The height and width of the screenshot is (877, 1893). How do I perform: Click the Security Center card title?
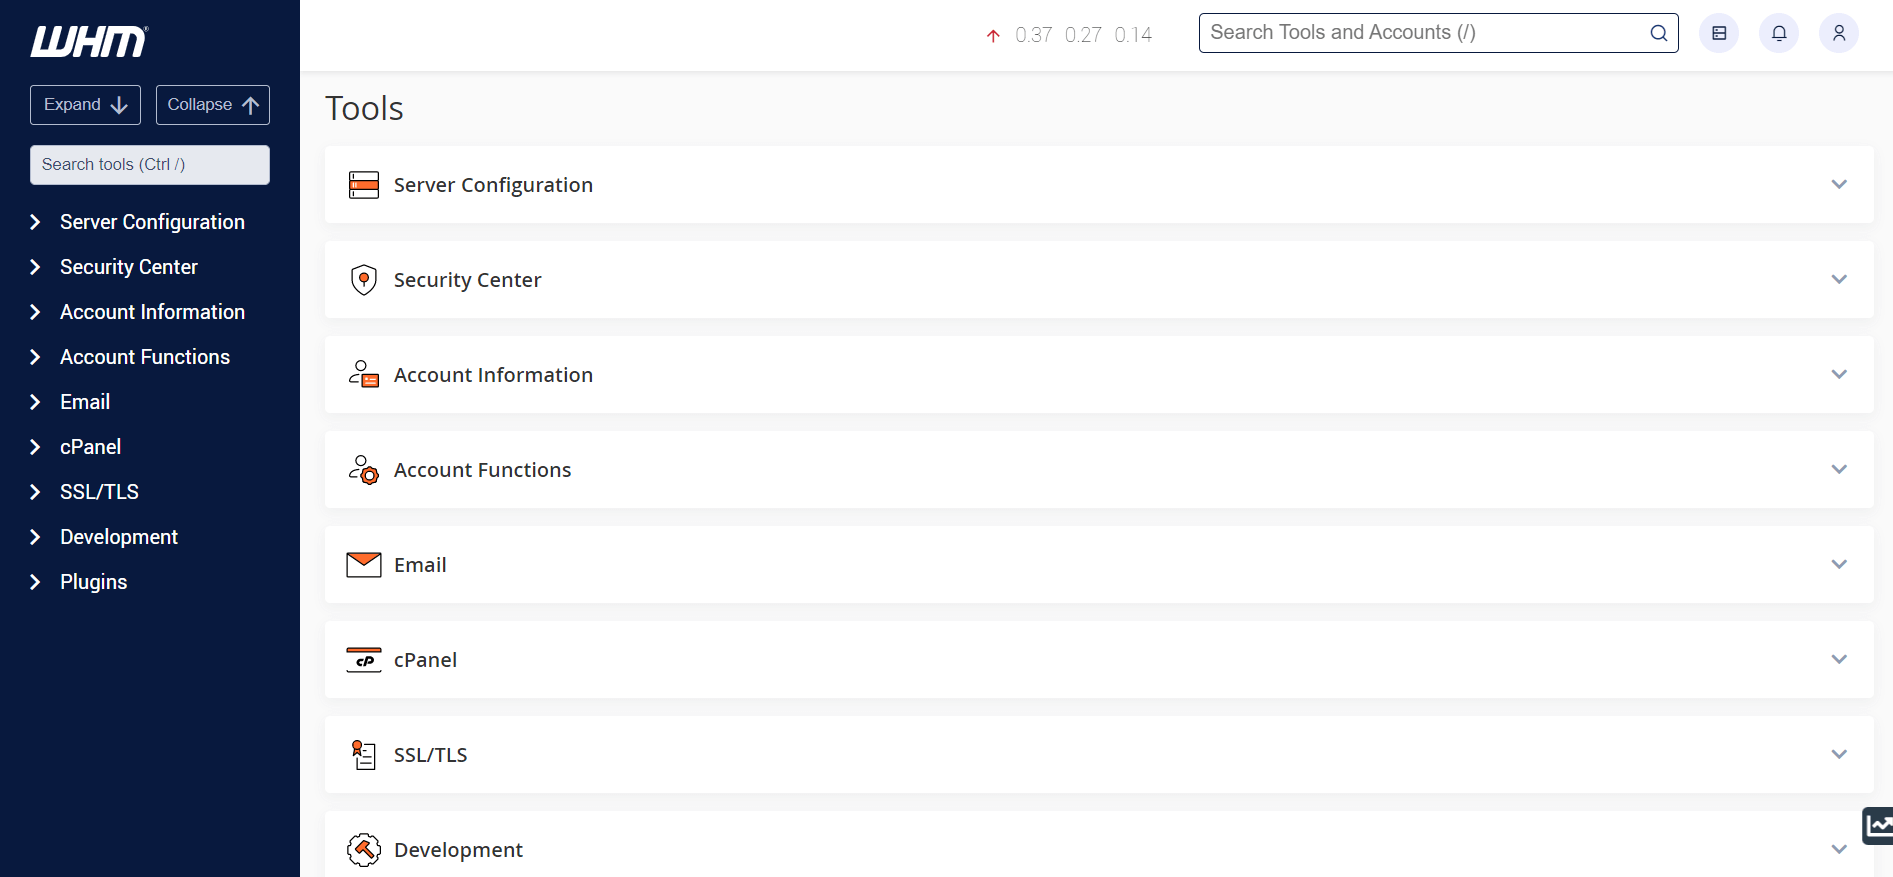pyautogui.click(x=467, y=280)
